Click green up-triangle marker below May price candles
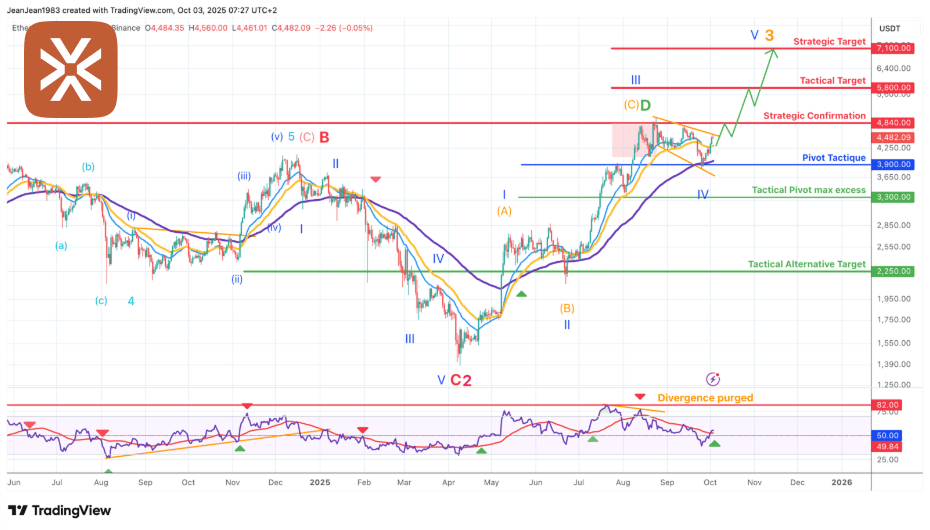The image size is (930, 530). (521, 293)
